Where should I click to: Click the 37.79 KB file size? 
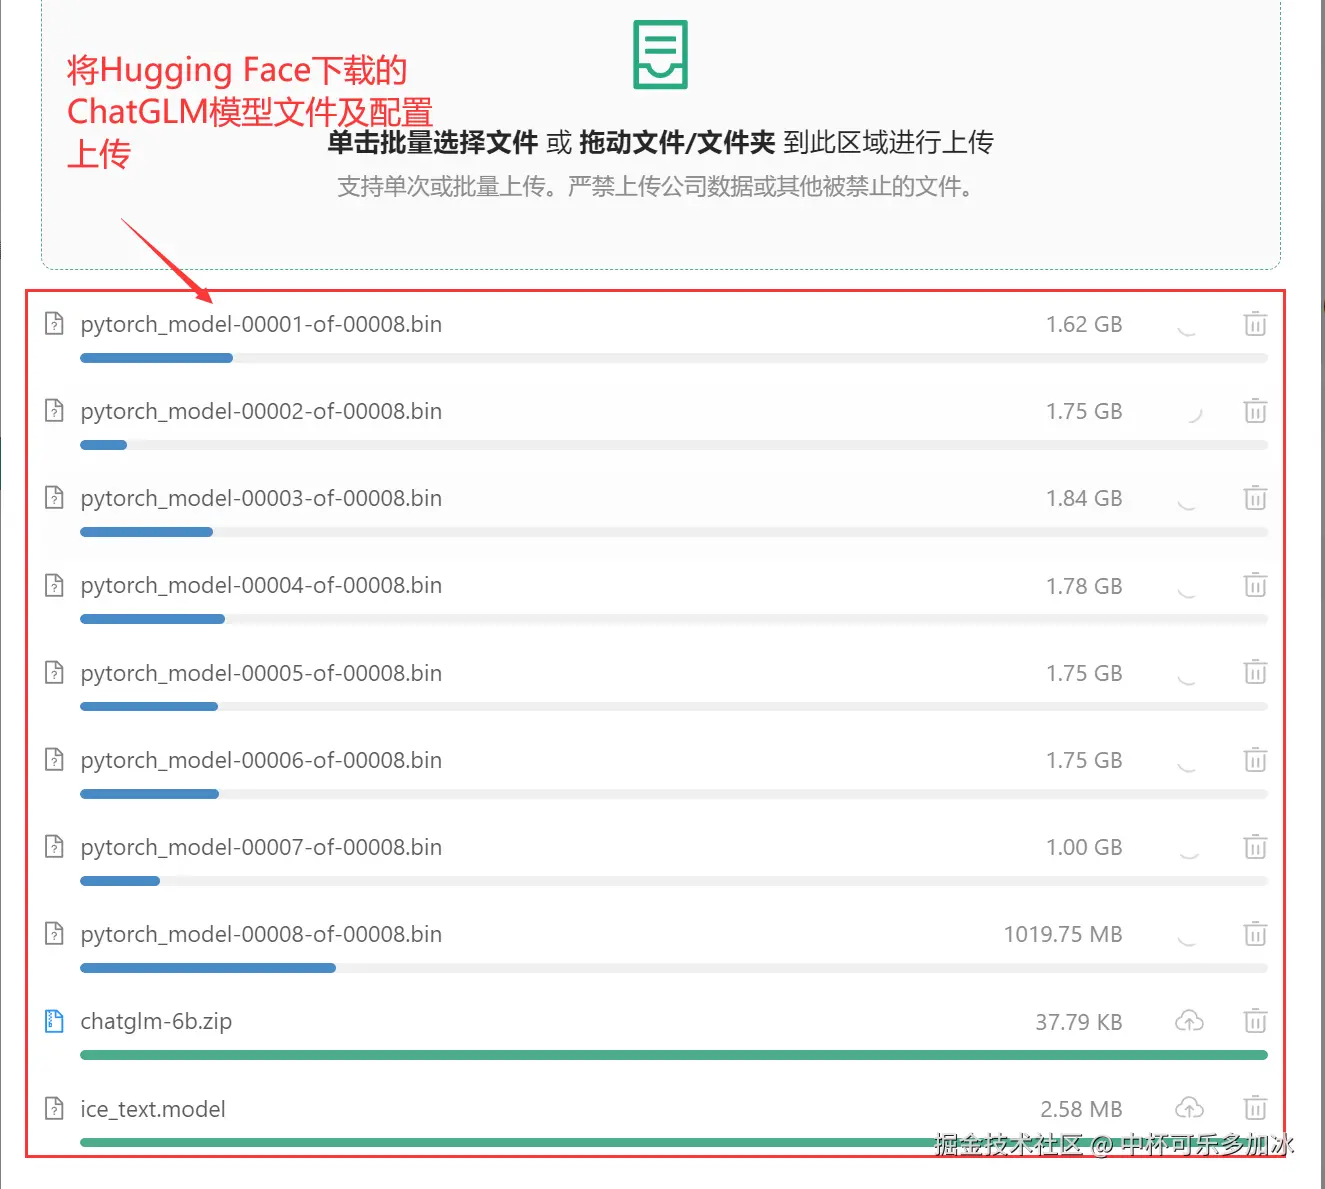pyautogui.click(x=1079, y=1022)
